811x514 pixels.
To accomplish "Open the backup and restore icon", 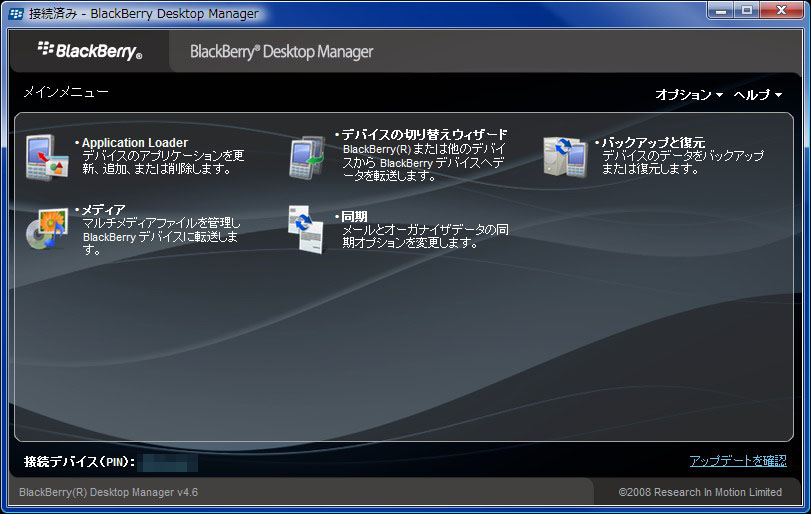I will coord(566,156).
